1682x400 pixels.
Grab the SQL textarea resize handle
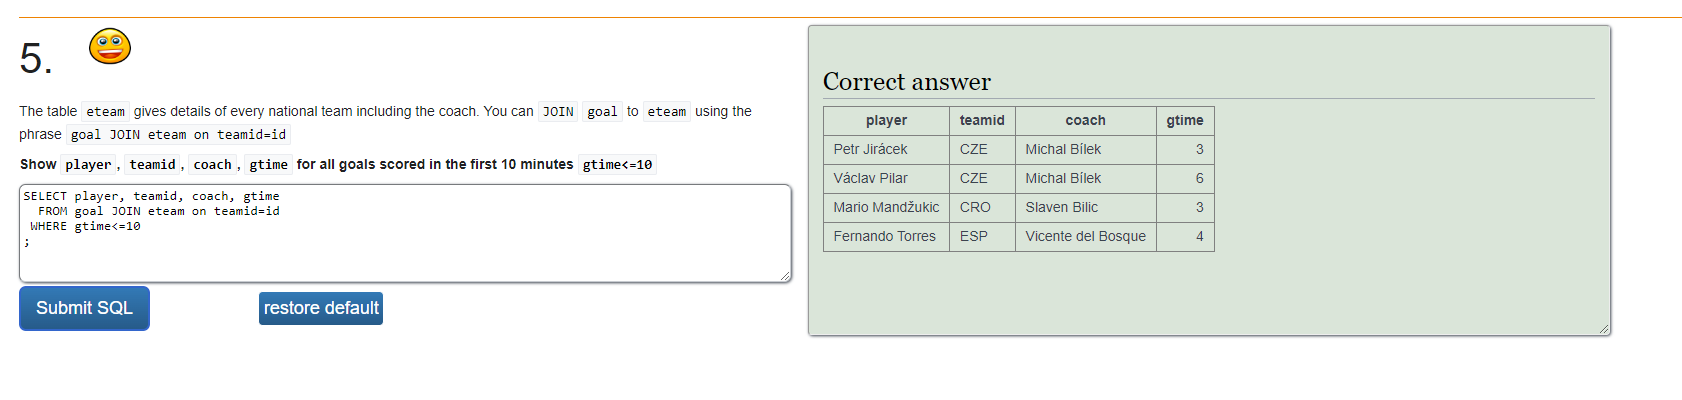pos(785,276)
